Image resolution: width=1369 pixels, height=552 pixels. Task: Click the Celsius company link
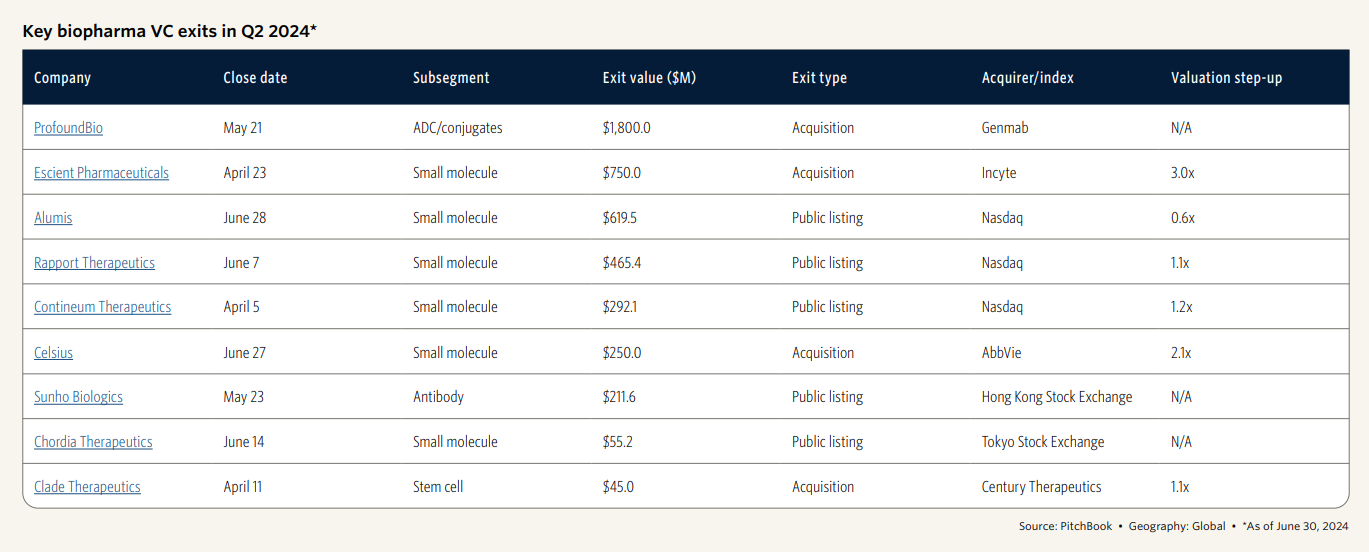pos(53,353)
